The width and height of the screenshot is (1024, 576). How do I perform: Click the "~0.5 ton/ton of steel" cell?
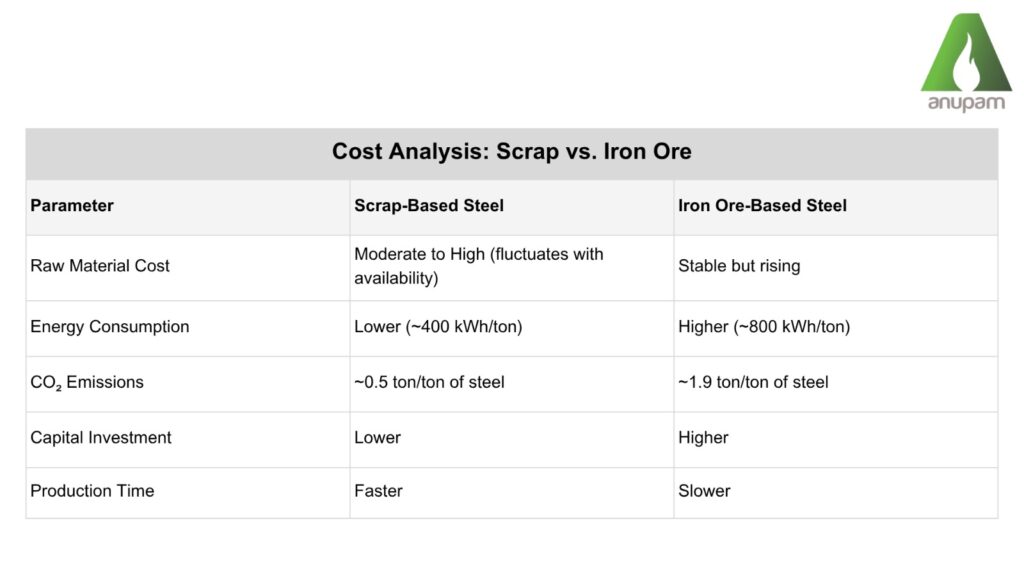coord(429,382)
